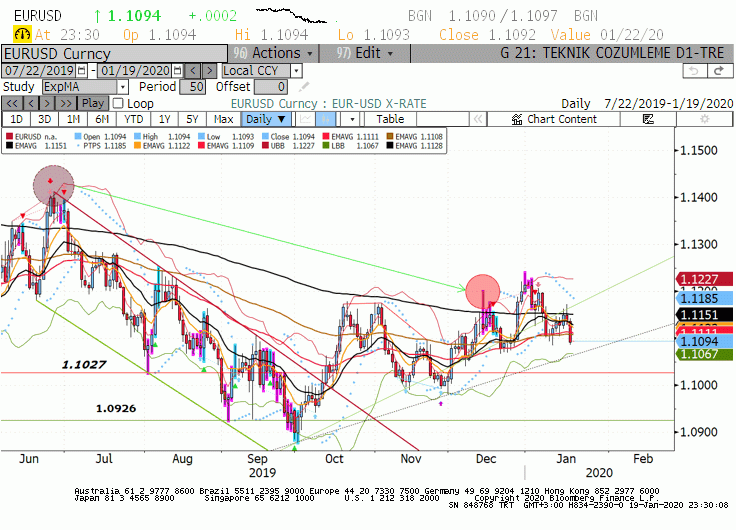Screen dimensions: 736x530
Task: Click the black 1.1151 EMAVG price tag
Action: coord(703,315)
